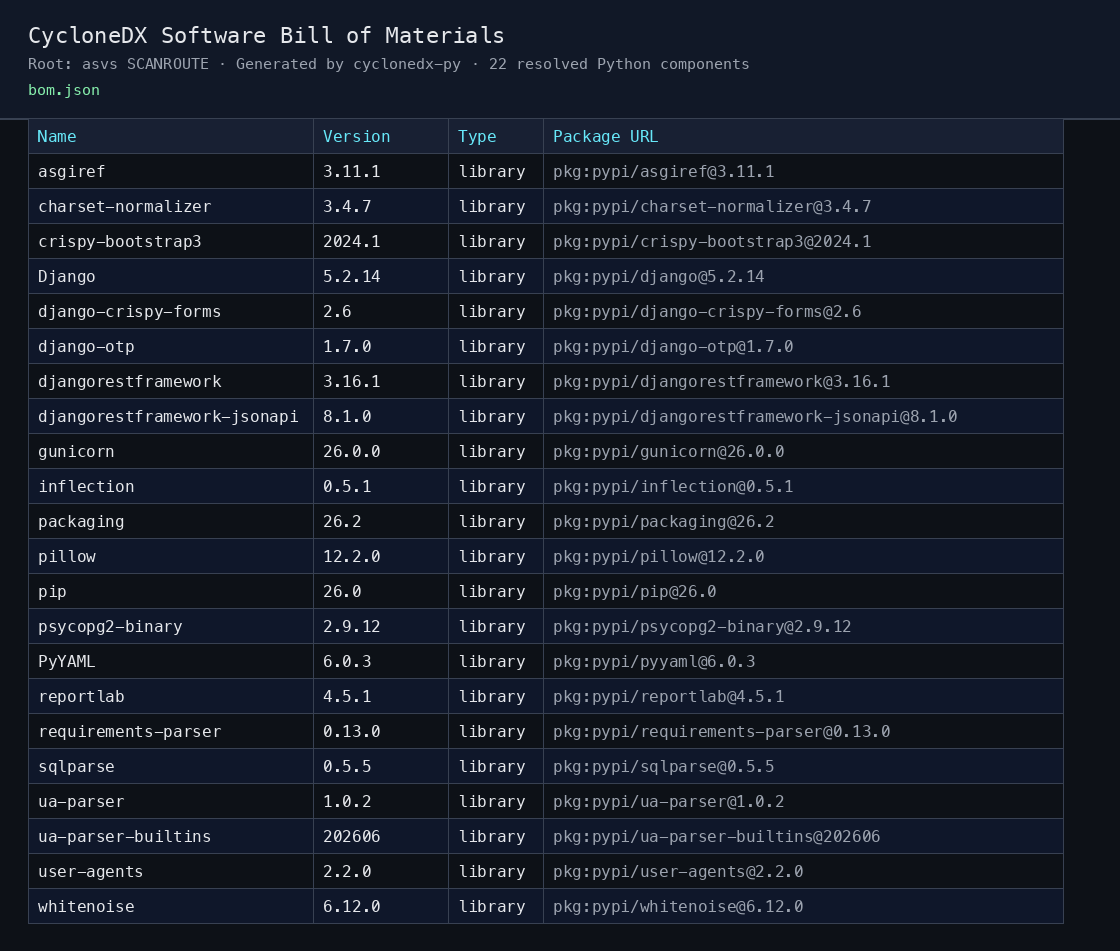Click the CycloneDX Software Bill of Materials title

point(266,36)
